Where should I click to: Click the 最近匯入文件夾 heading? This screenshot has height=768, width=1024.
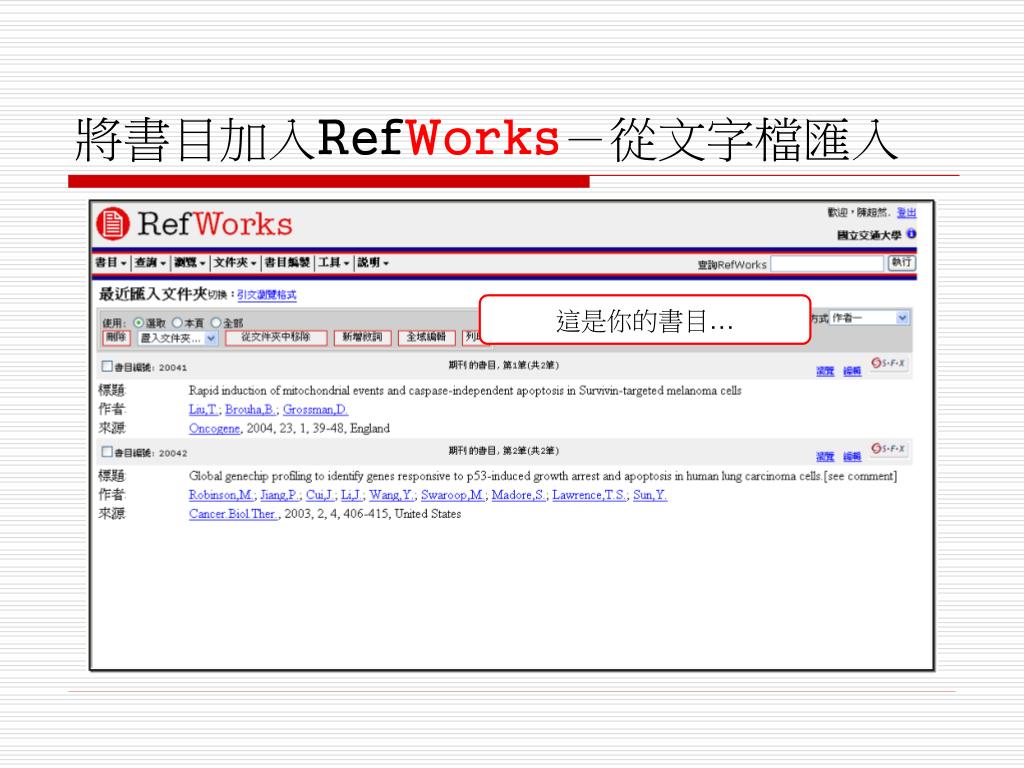[x=153, y=294]
